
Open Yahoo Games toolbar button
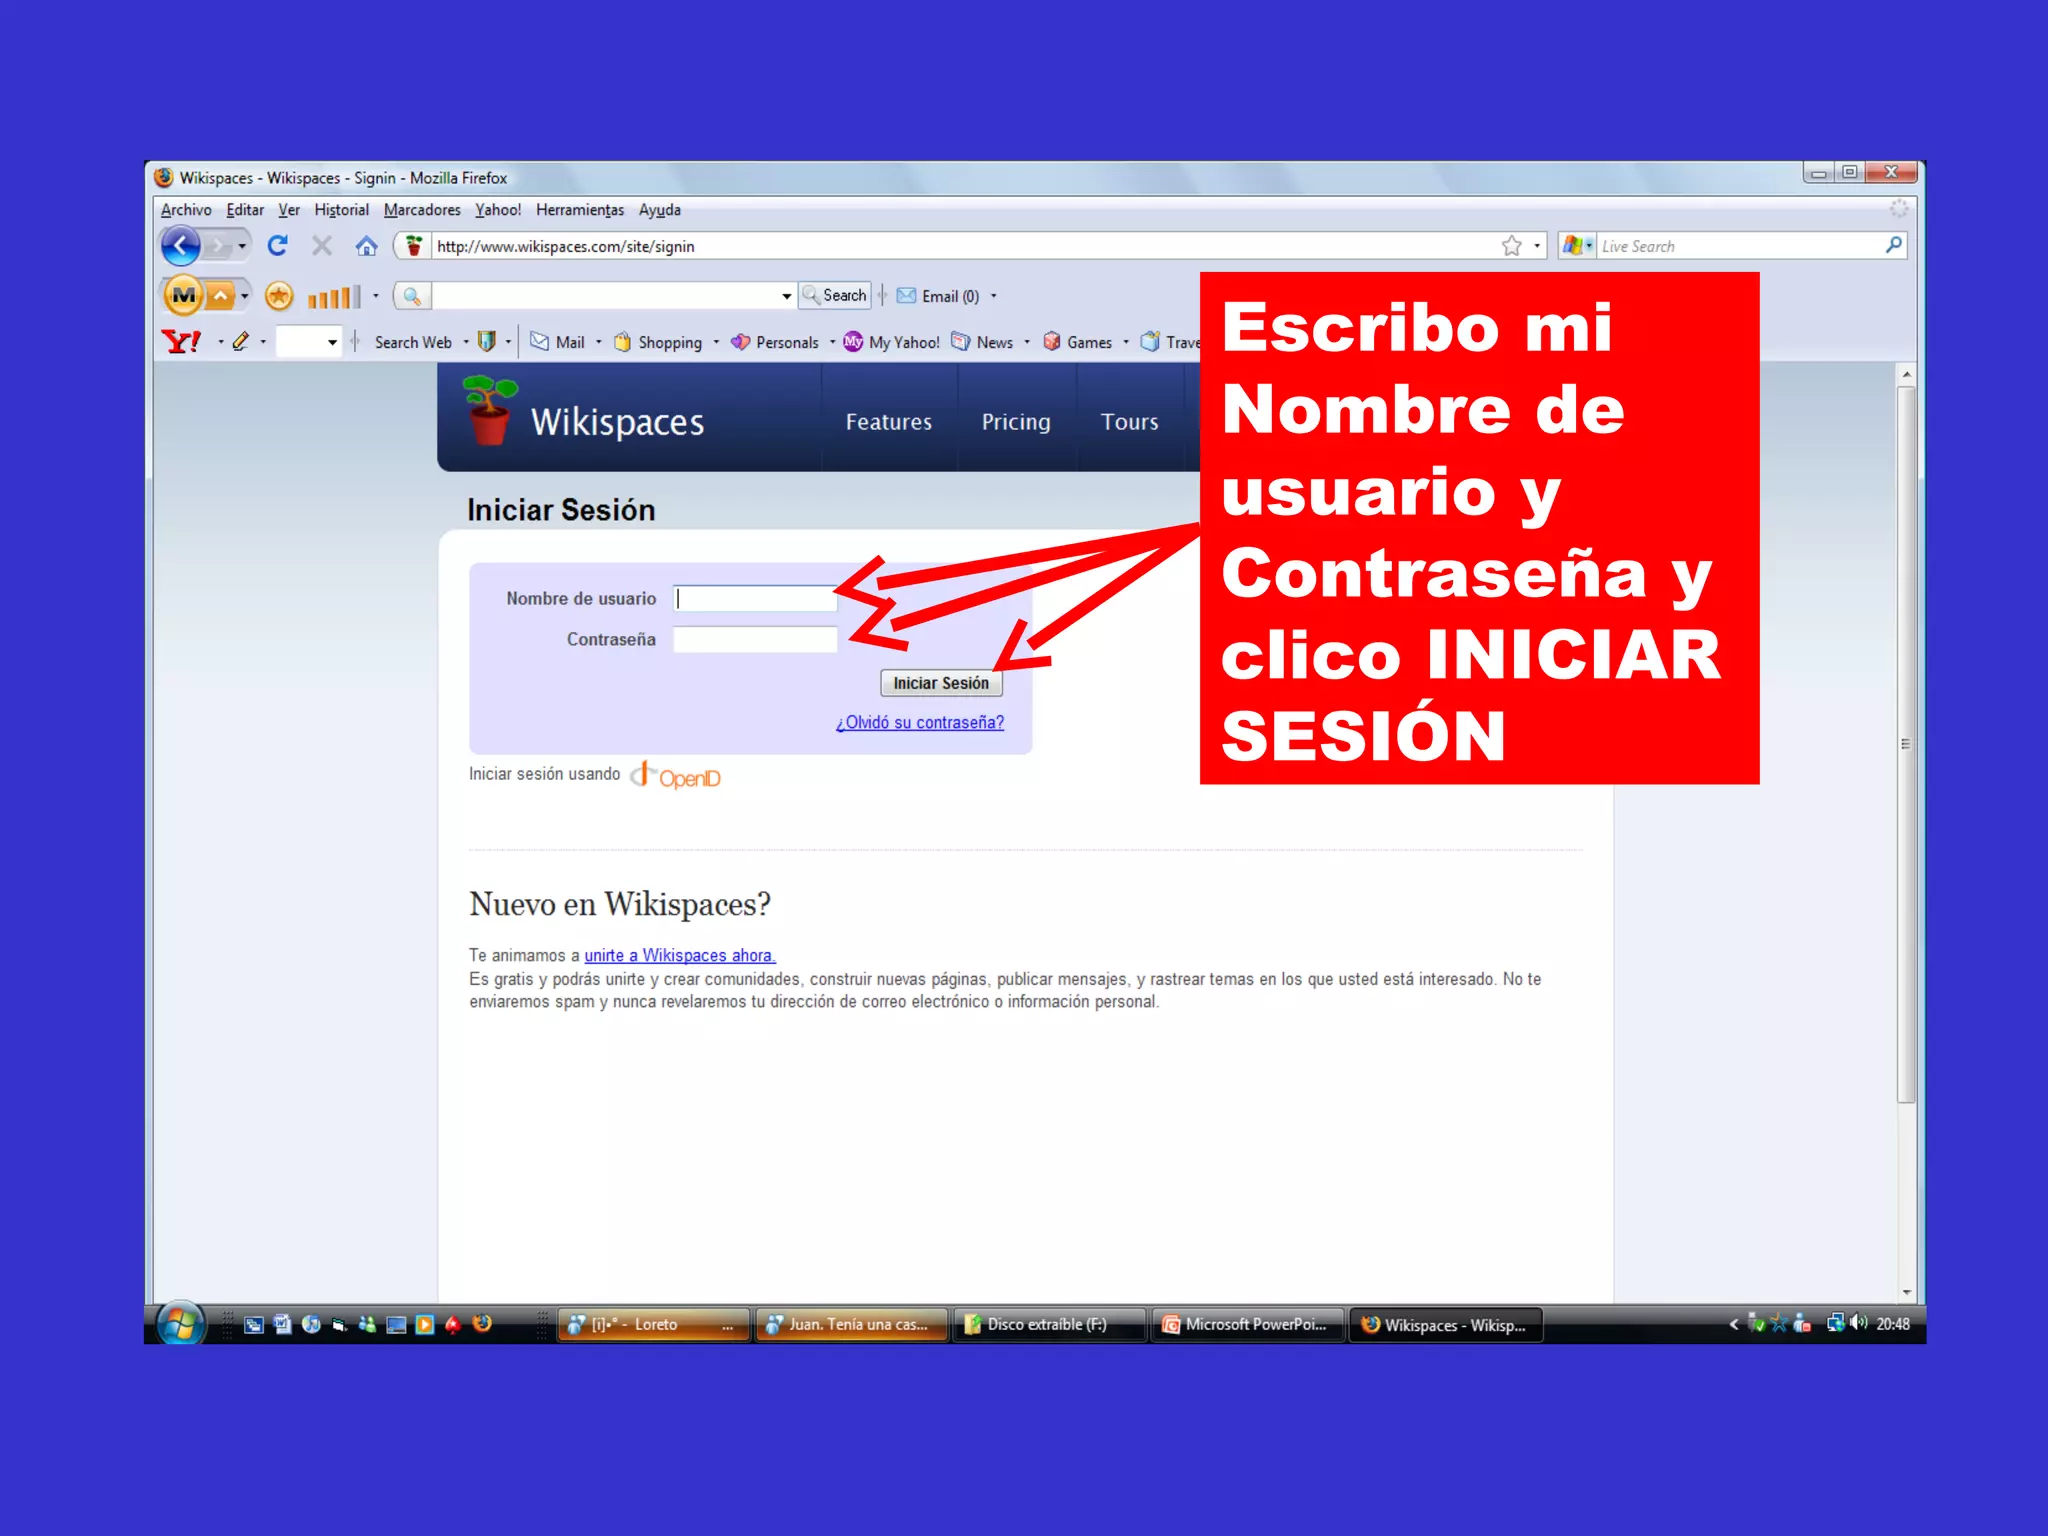point(1077,342)
